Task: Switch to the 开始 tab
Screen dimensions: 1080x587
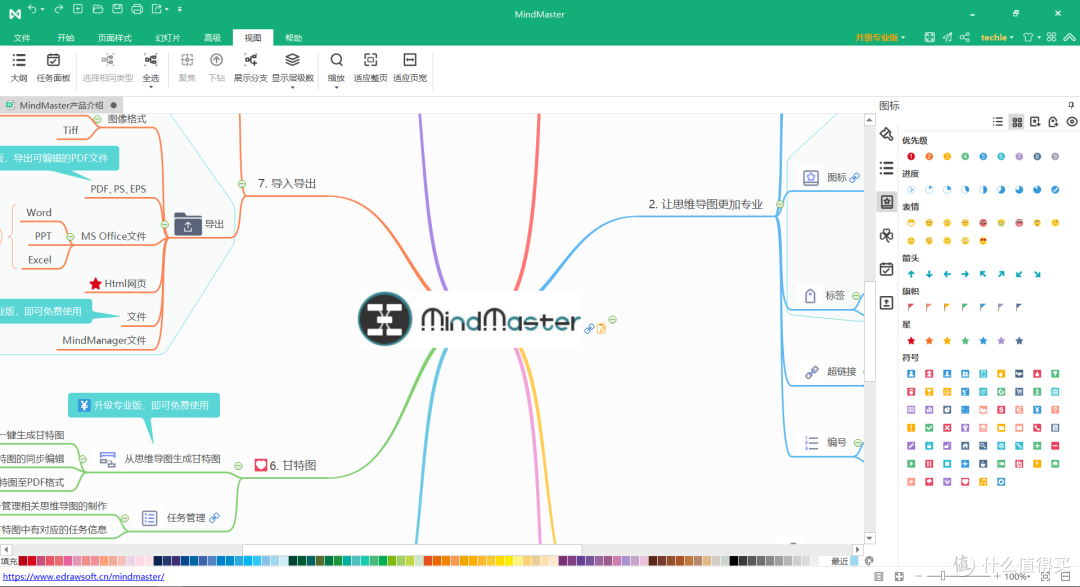Action: pyautogui.click(x=65, y=38)
